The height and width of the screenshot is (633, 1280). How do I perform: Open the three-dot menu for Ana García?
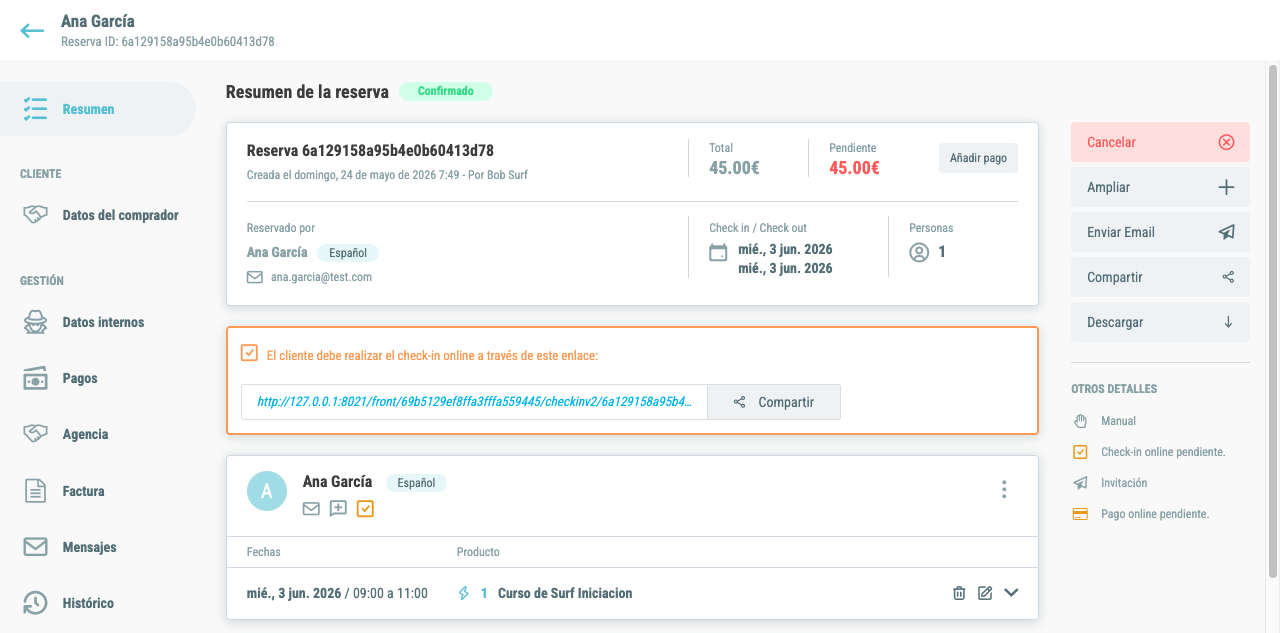click(x=1004, y=489)
